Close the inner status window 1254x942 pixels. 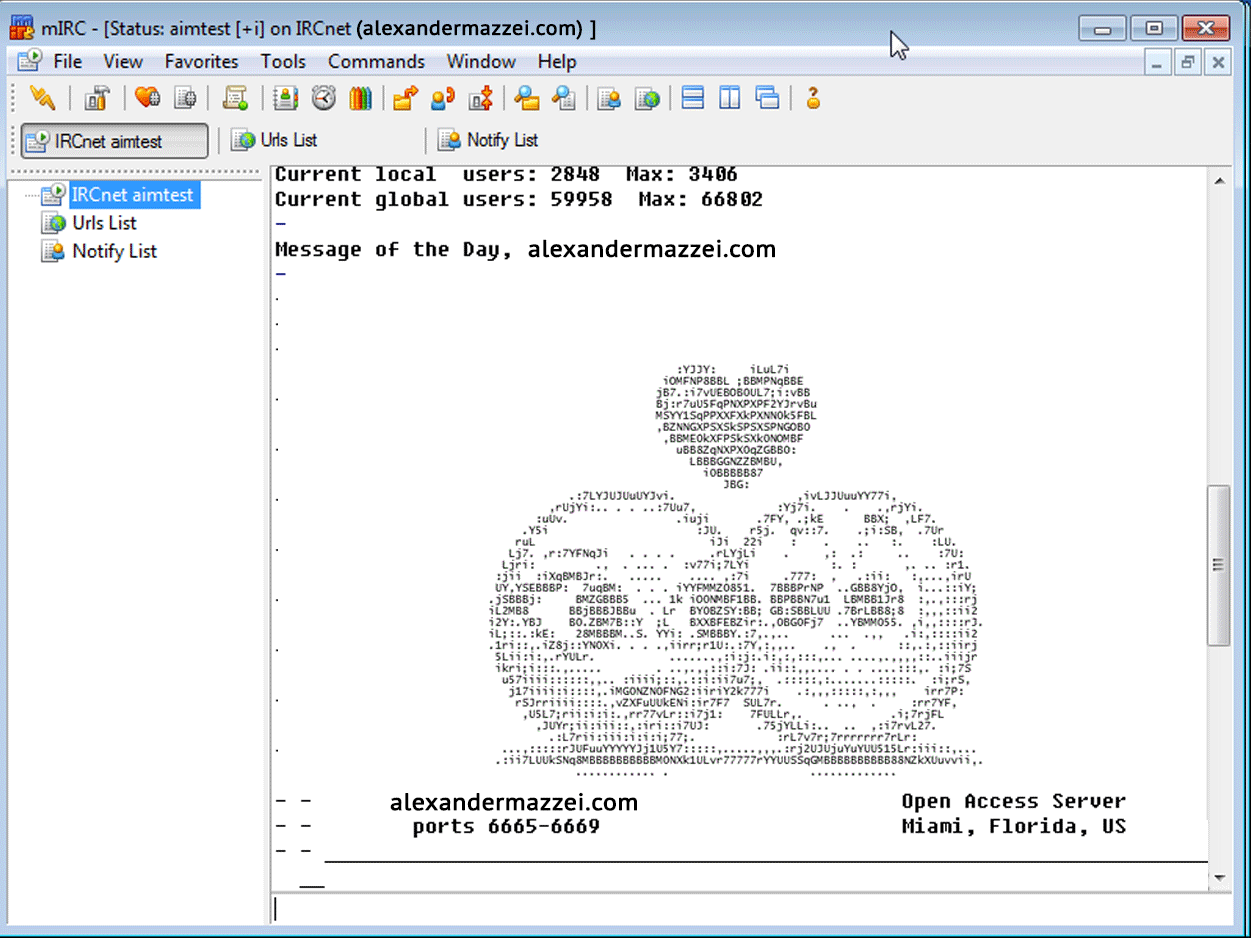1217,62
